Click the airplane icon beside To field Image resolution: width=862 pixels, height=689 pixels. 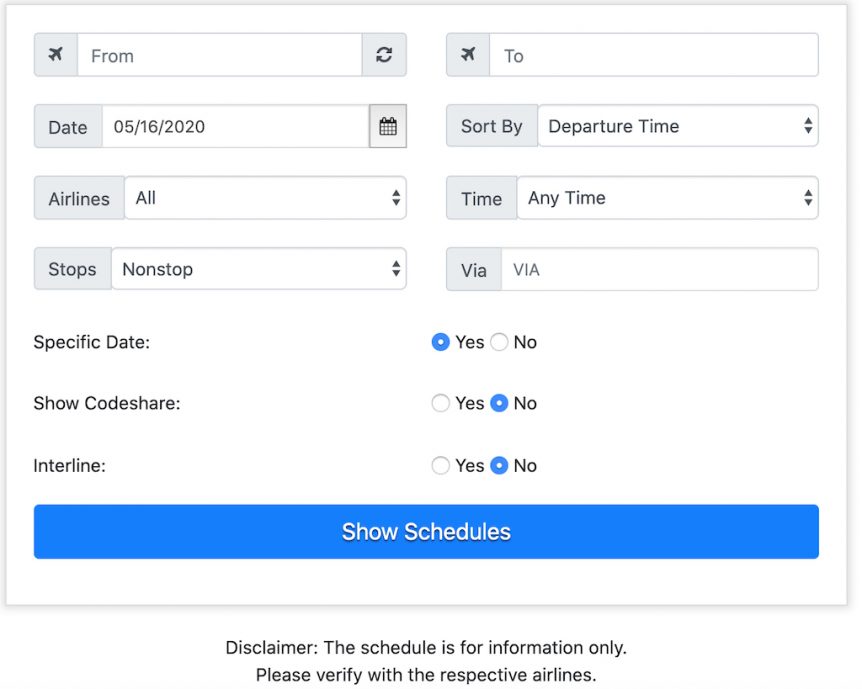point(468,54)
